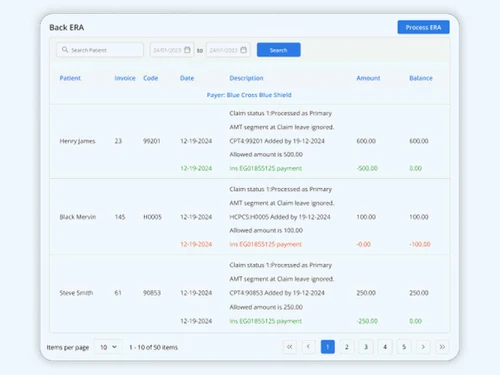The height and width of the screenshot is (375, 500).
Task: Click invoice number 61
Action: (x=118, y=293)
